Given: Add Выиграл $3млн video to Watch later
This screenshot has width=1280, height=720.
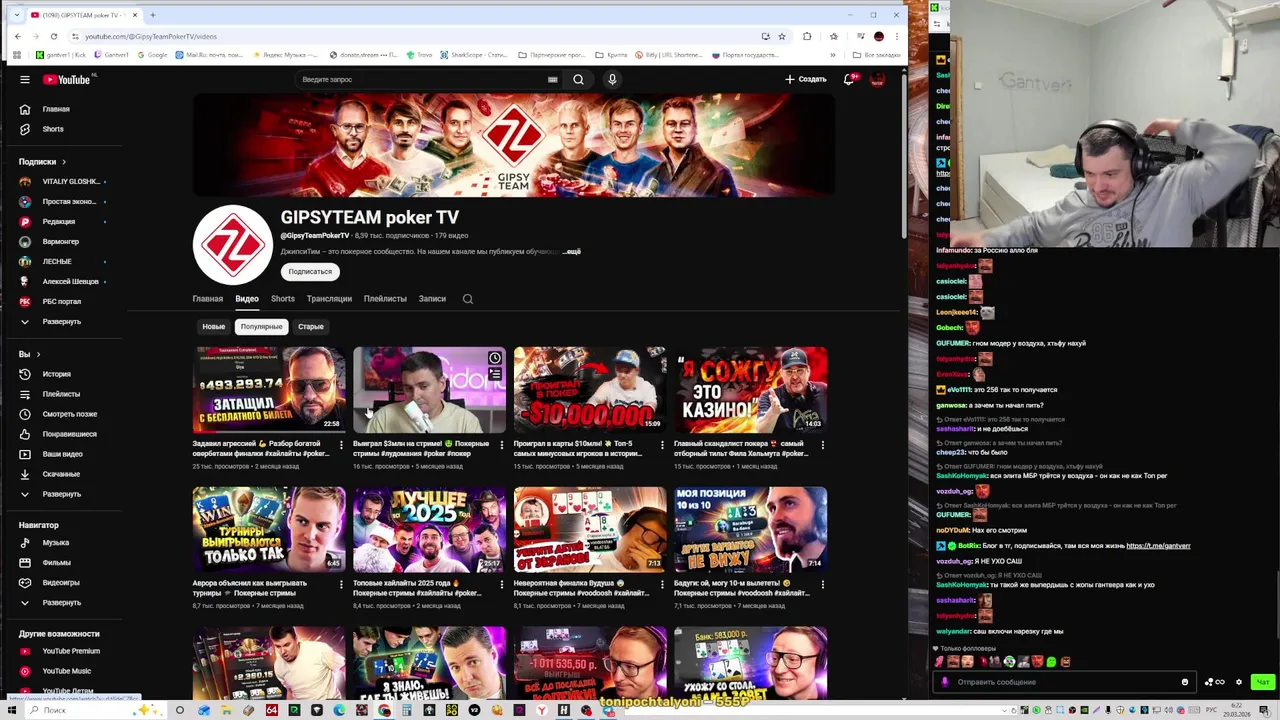Looking at the screenshot, I should [x=494, y=358].
